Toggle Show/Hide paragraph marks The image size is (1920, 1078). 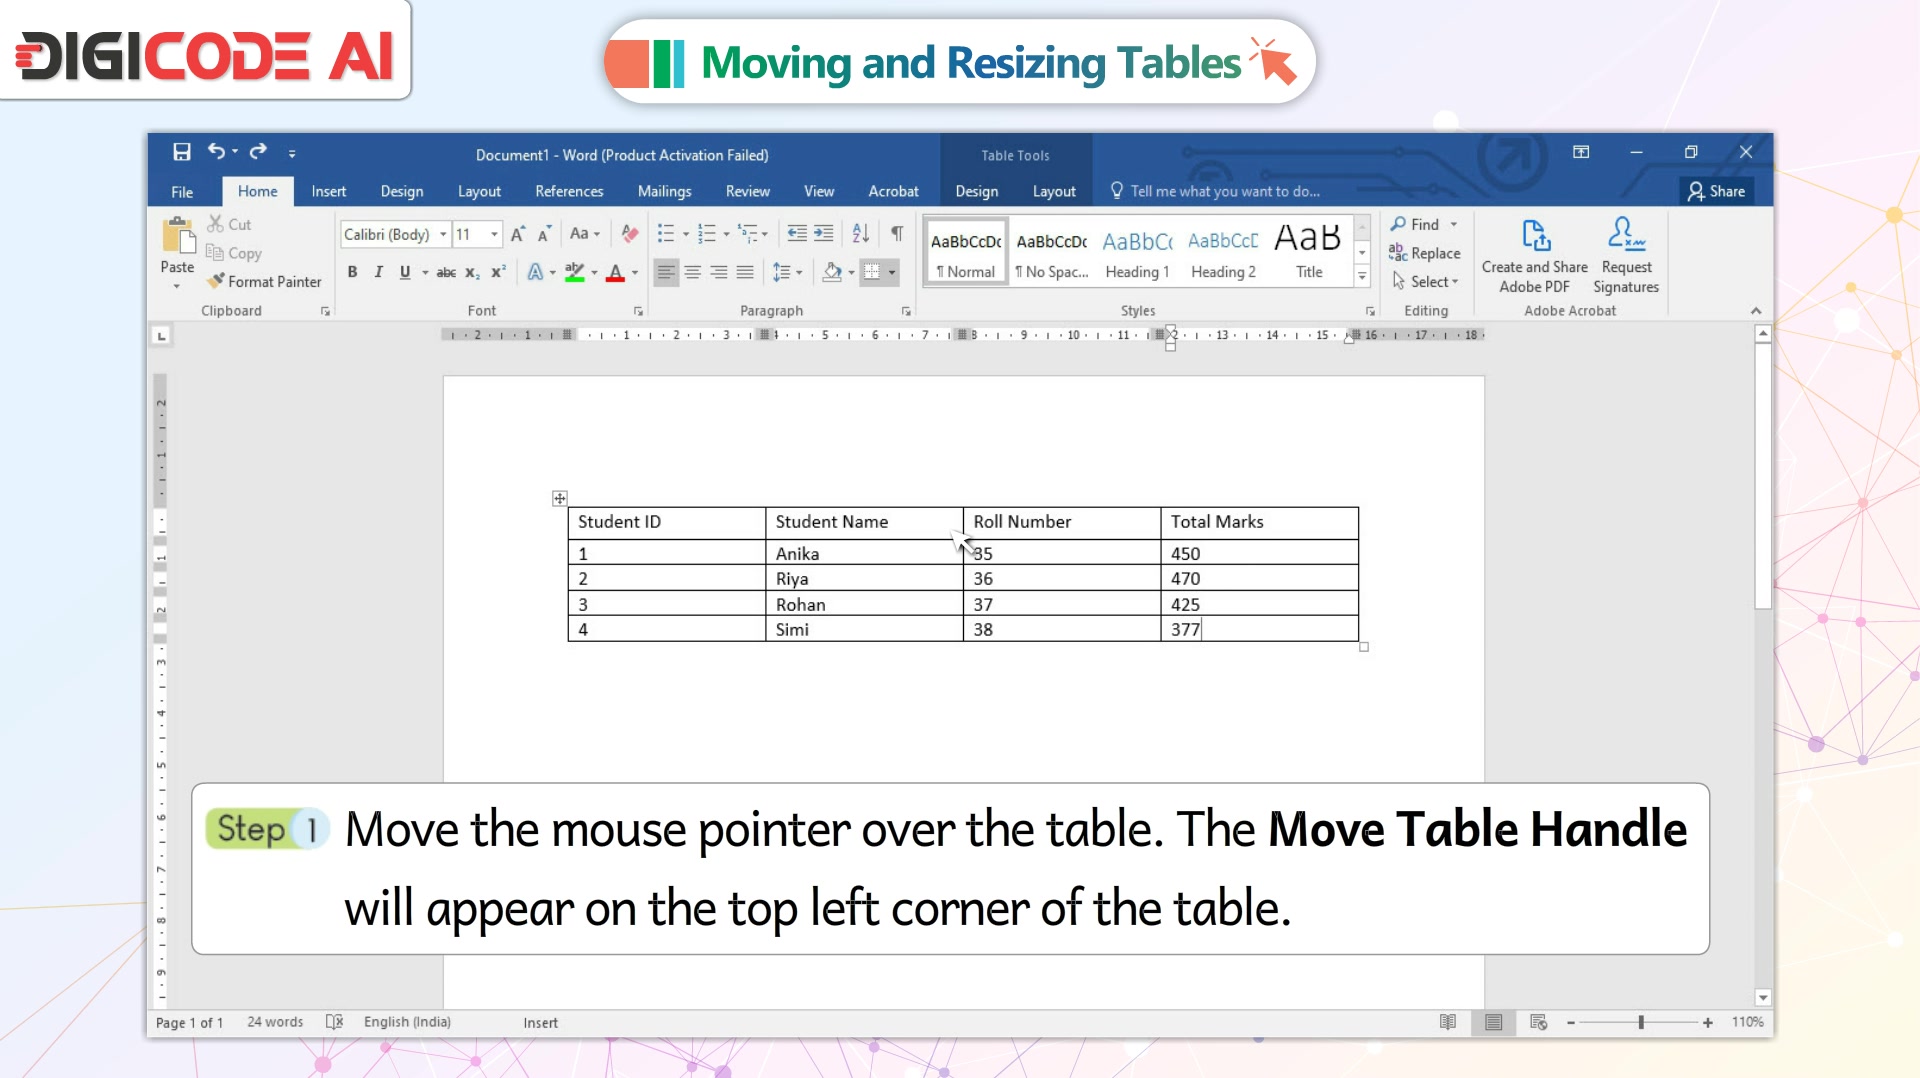tap(897, 234)
